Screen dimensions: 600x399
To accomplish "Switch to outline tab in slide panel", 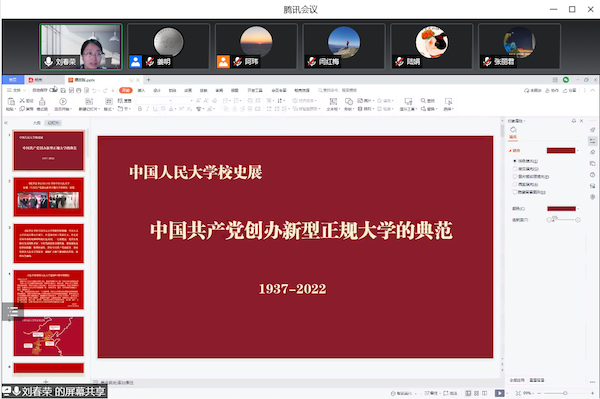I will 36,123.
